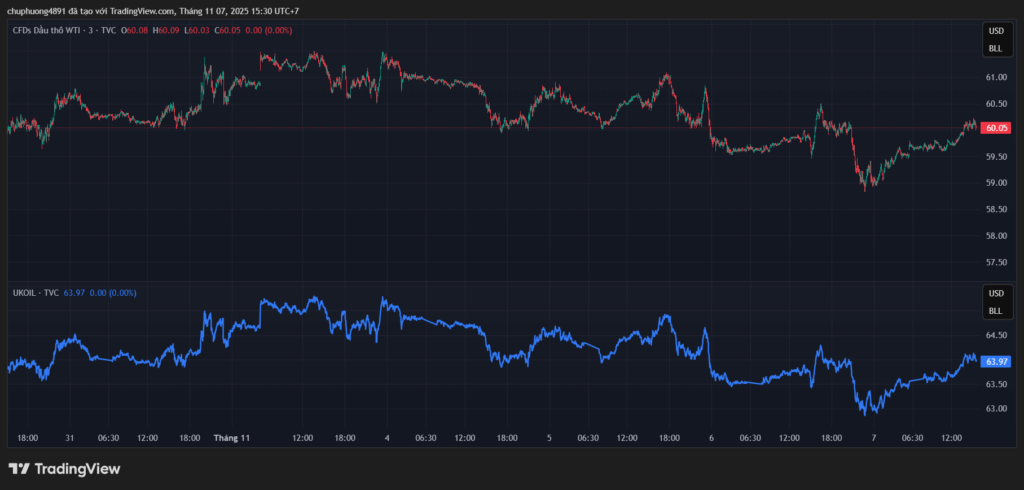1024x490 pixels.
Task: Click the blue 63.97 last price tag
Action: click(996, 362)
